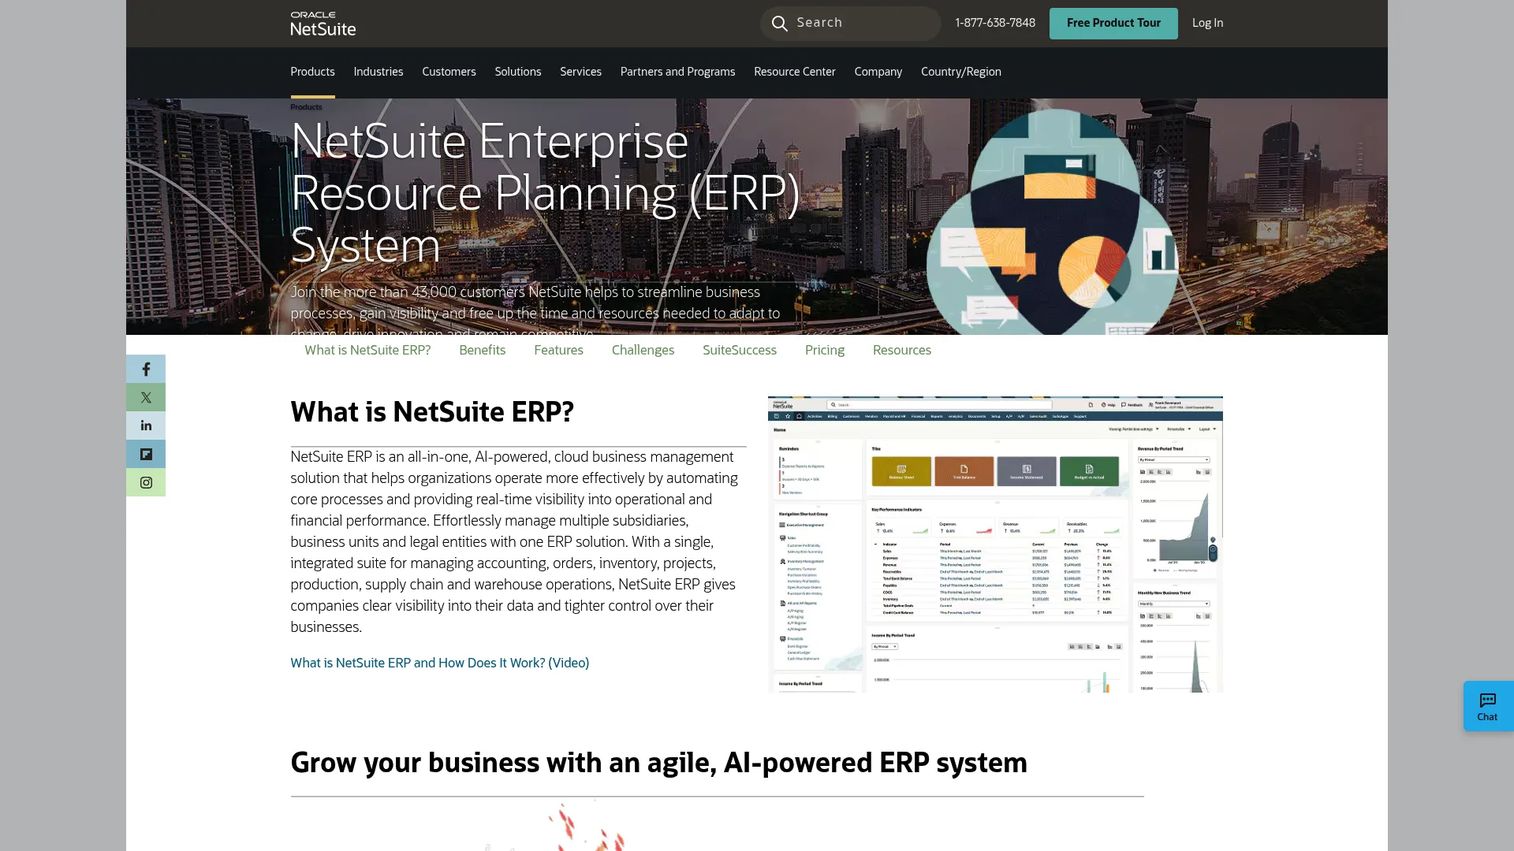Open the Customers menu
Image resolution: width=1514 pixels, height=851 pixels.
(449, 72)
